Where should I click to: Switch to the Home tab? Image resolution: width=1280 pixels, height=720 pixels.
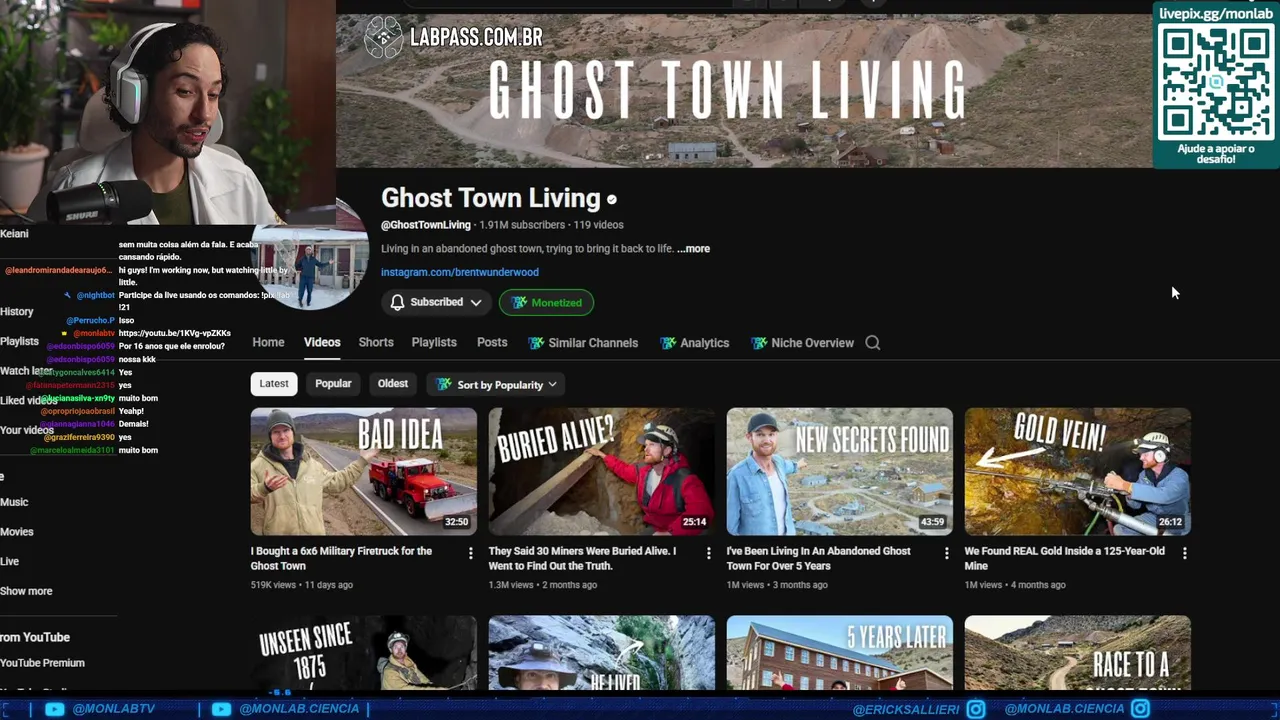[268, 342]
